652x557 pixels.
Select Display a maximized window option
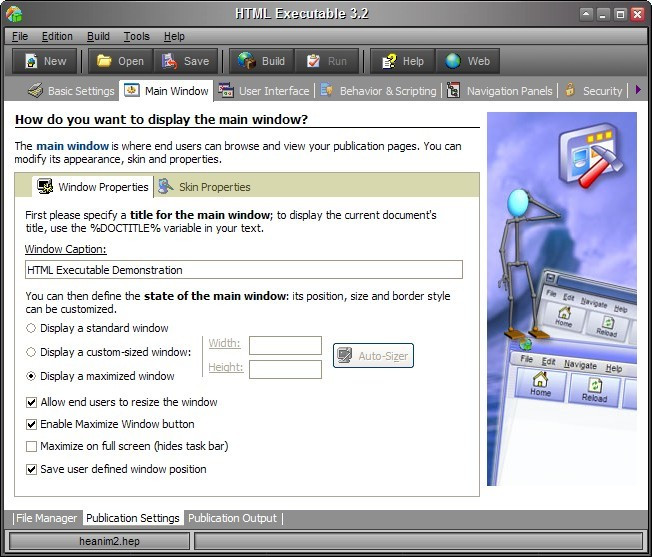point(100,376)
